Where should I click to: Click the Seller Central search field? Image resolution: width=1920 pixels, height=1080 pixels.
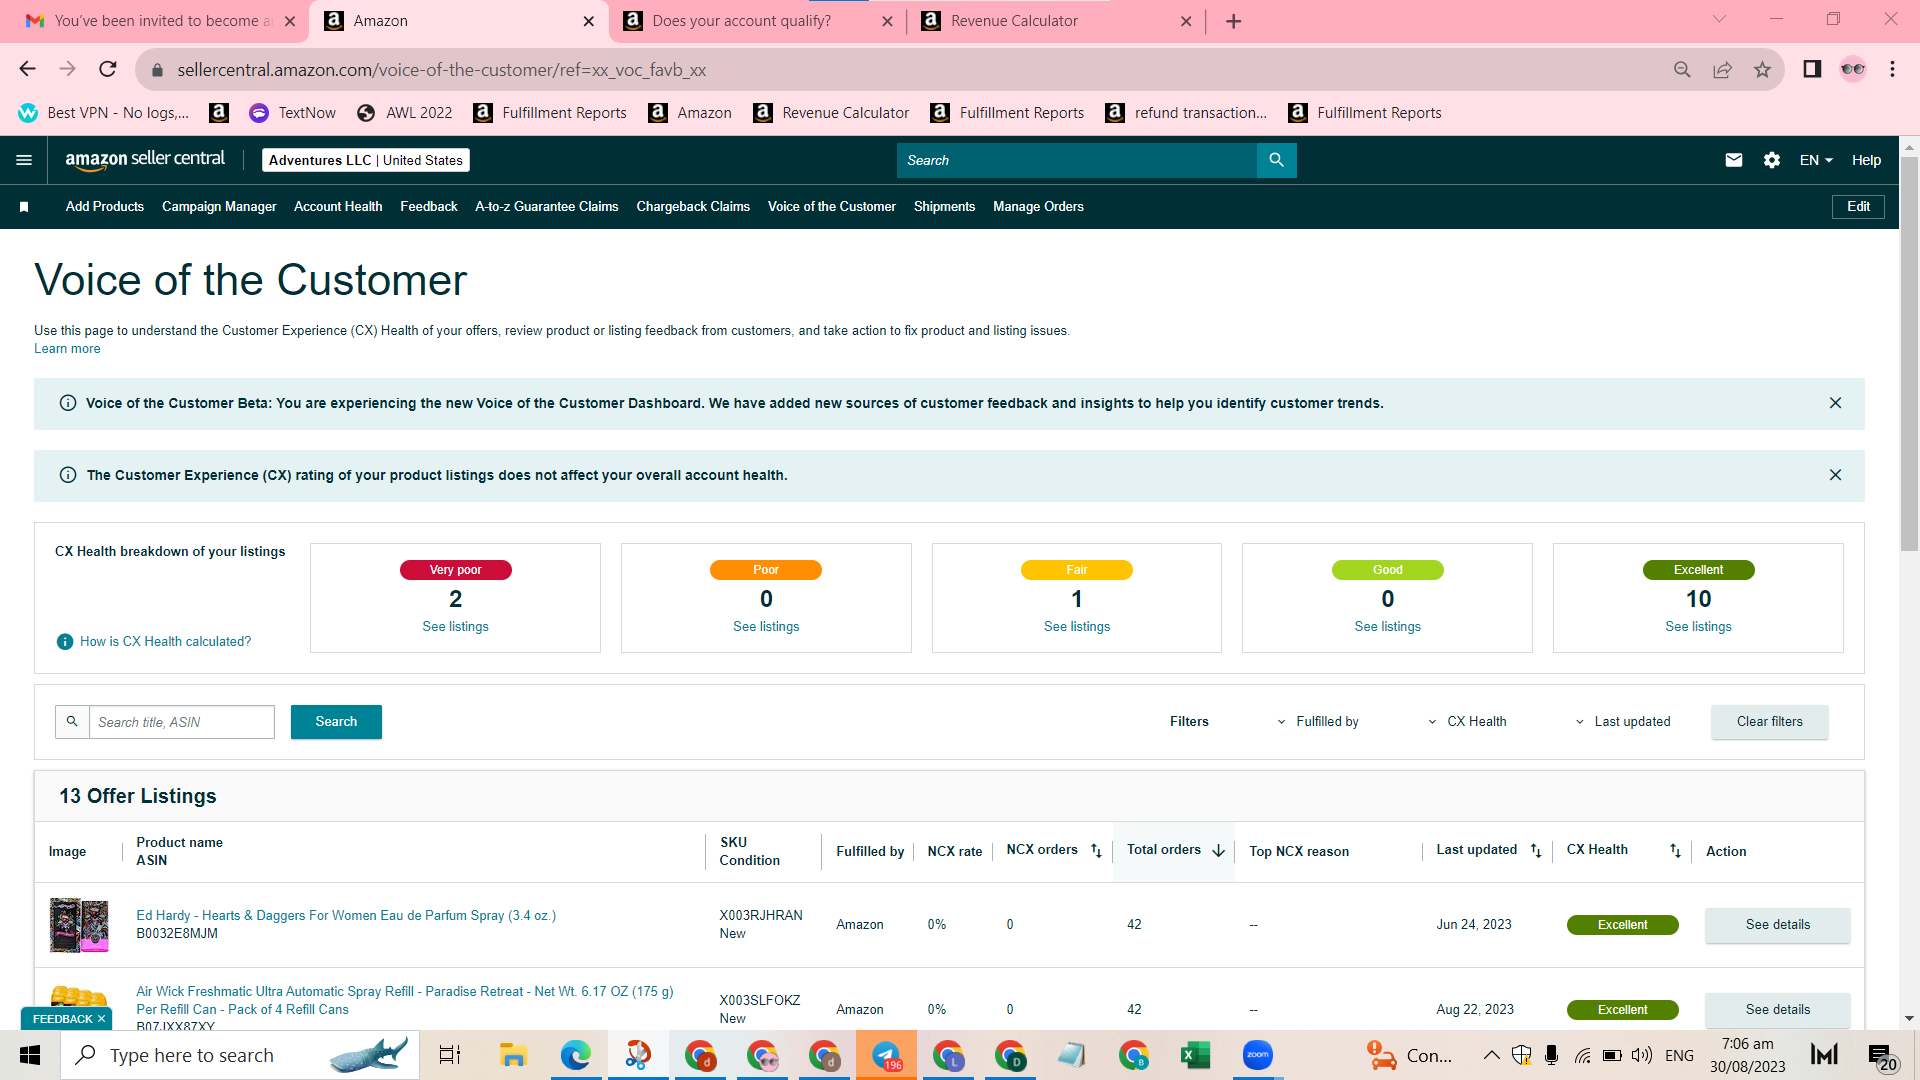point(1076,160)
